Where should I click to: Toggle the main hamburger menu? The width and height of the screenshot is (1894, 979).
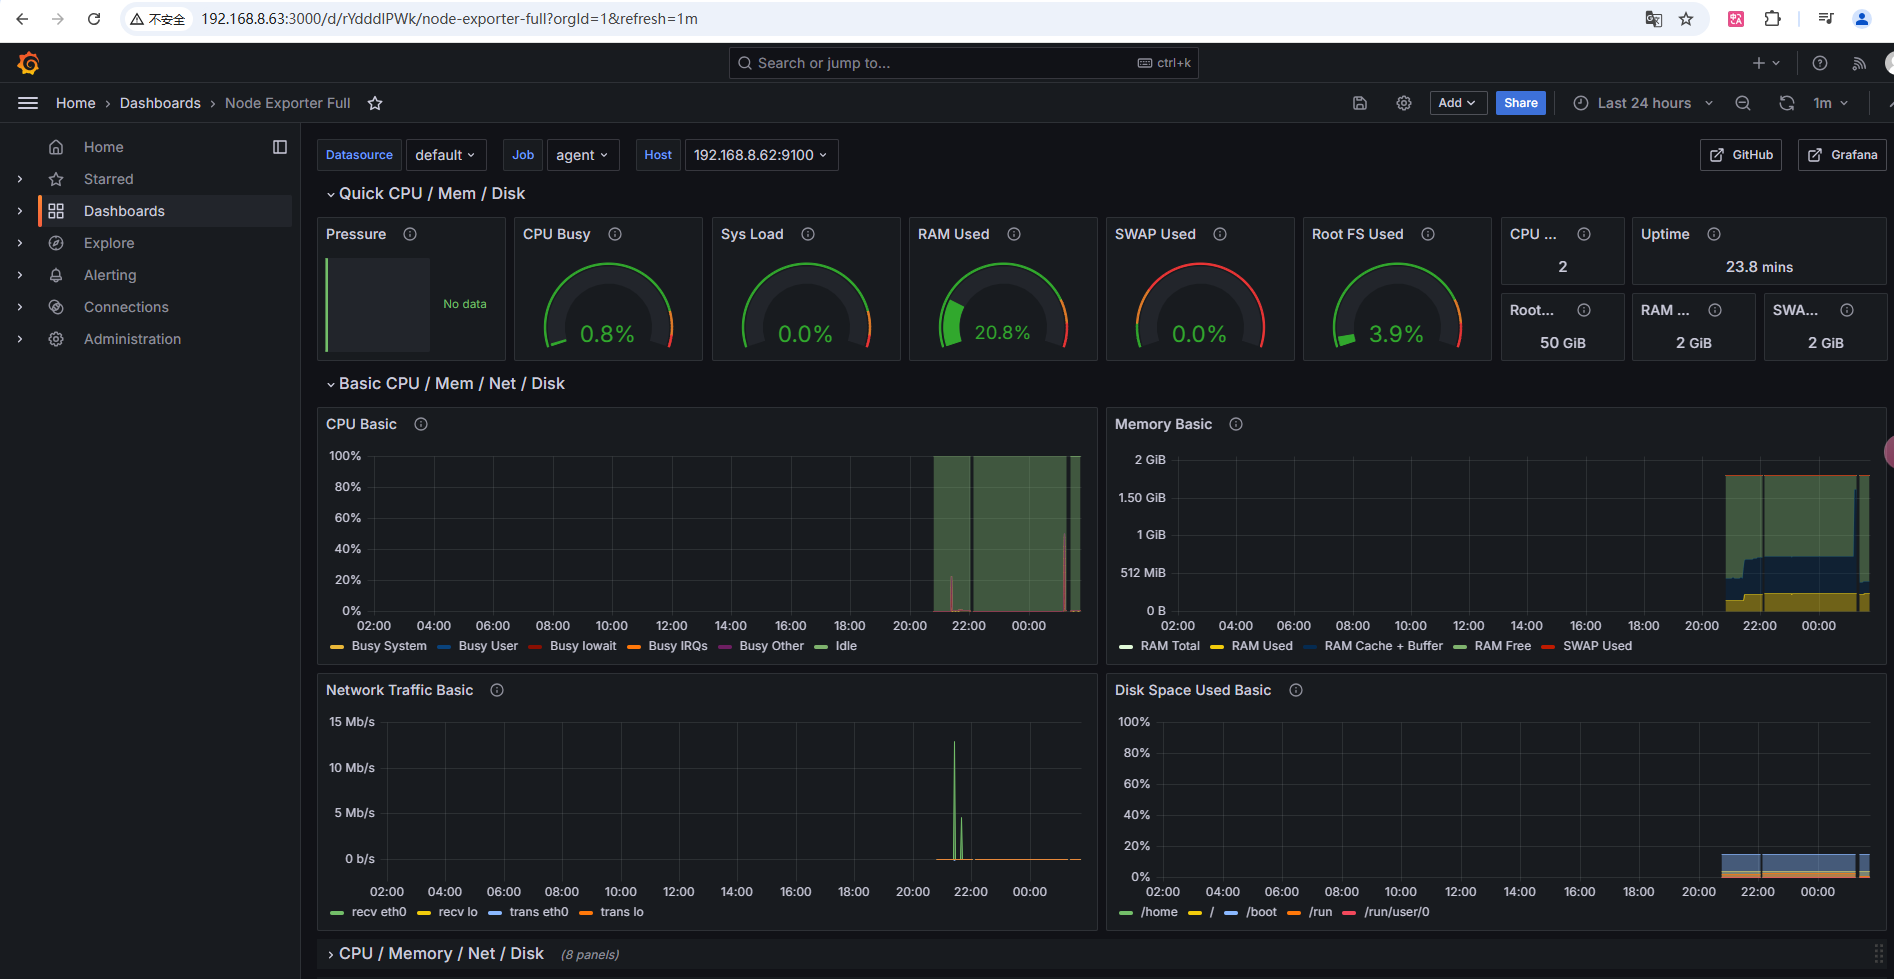coord(28,103)
